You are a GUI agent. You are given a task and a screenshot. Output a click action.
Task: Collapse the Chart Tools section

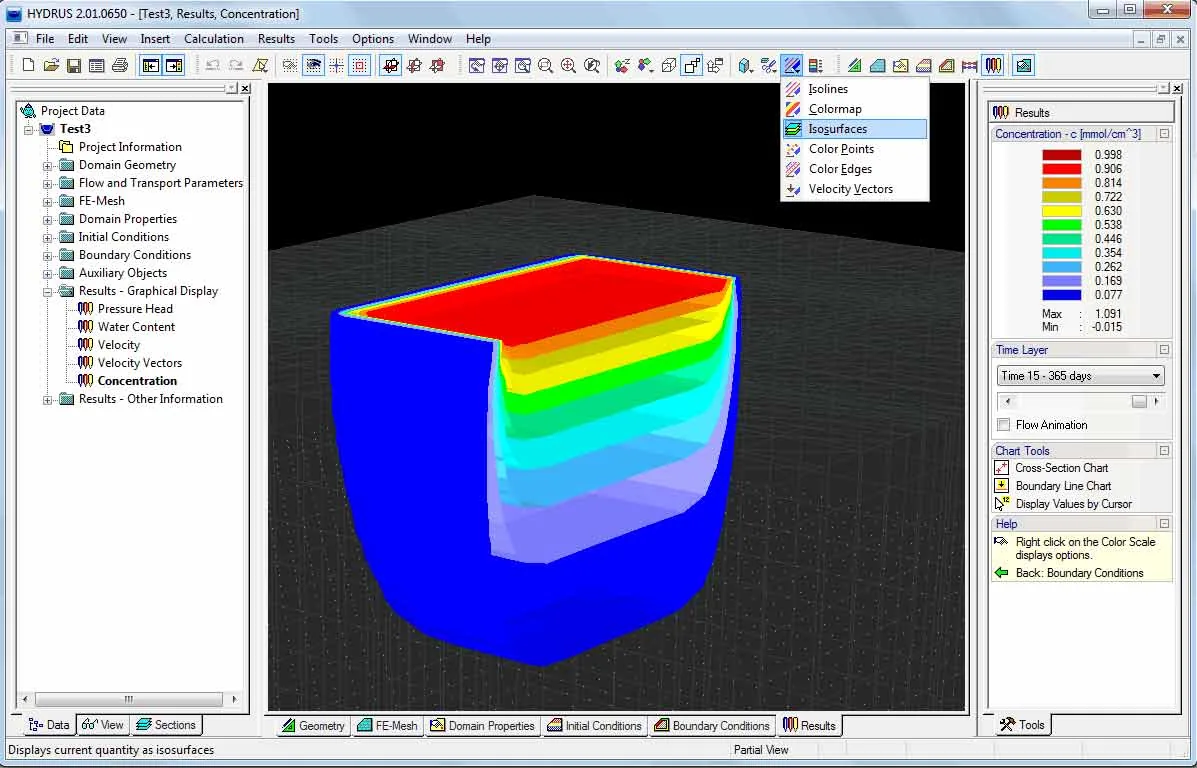pyautogui.click(x=1164, y=450)
